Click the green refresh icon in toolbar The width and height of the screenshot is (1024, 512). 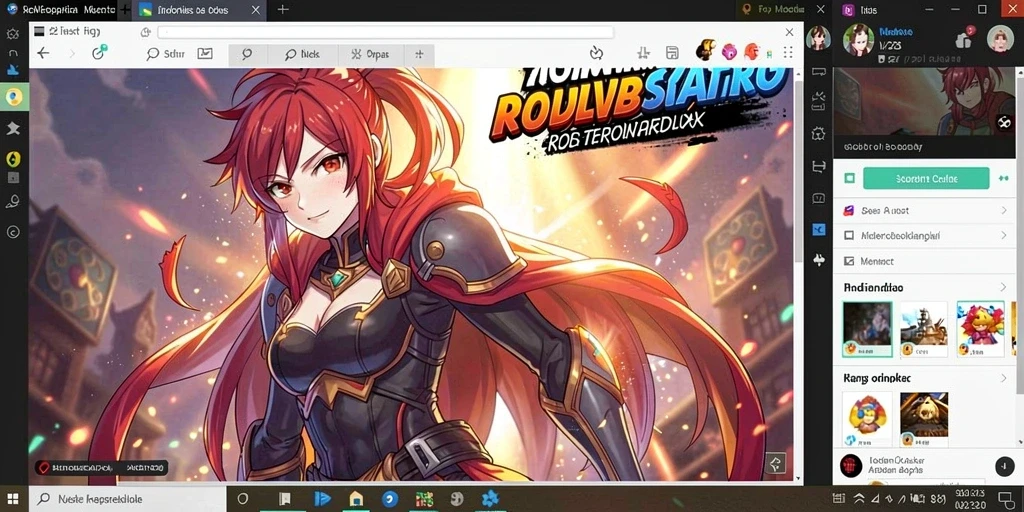pos(99,53)
